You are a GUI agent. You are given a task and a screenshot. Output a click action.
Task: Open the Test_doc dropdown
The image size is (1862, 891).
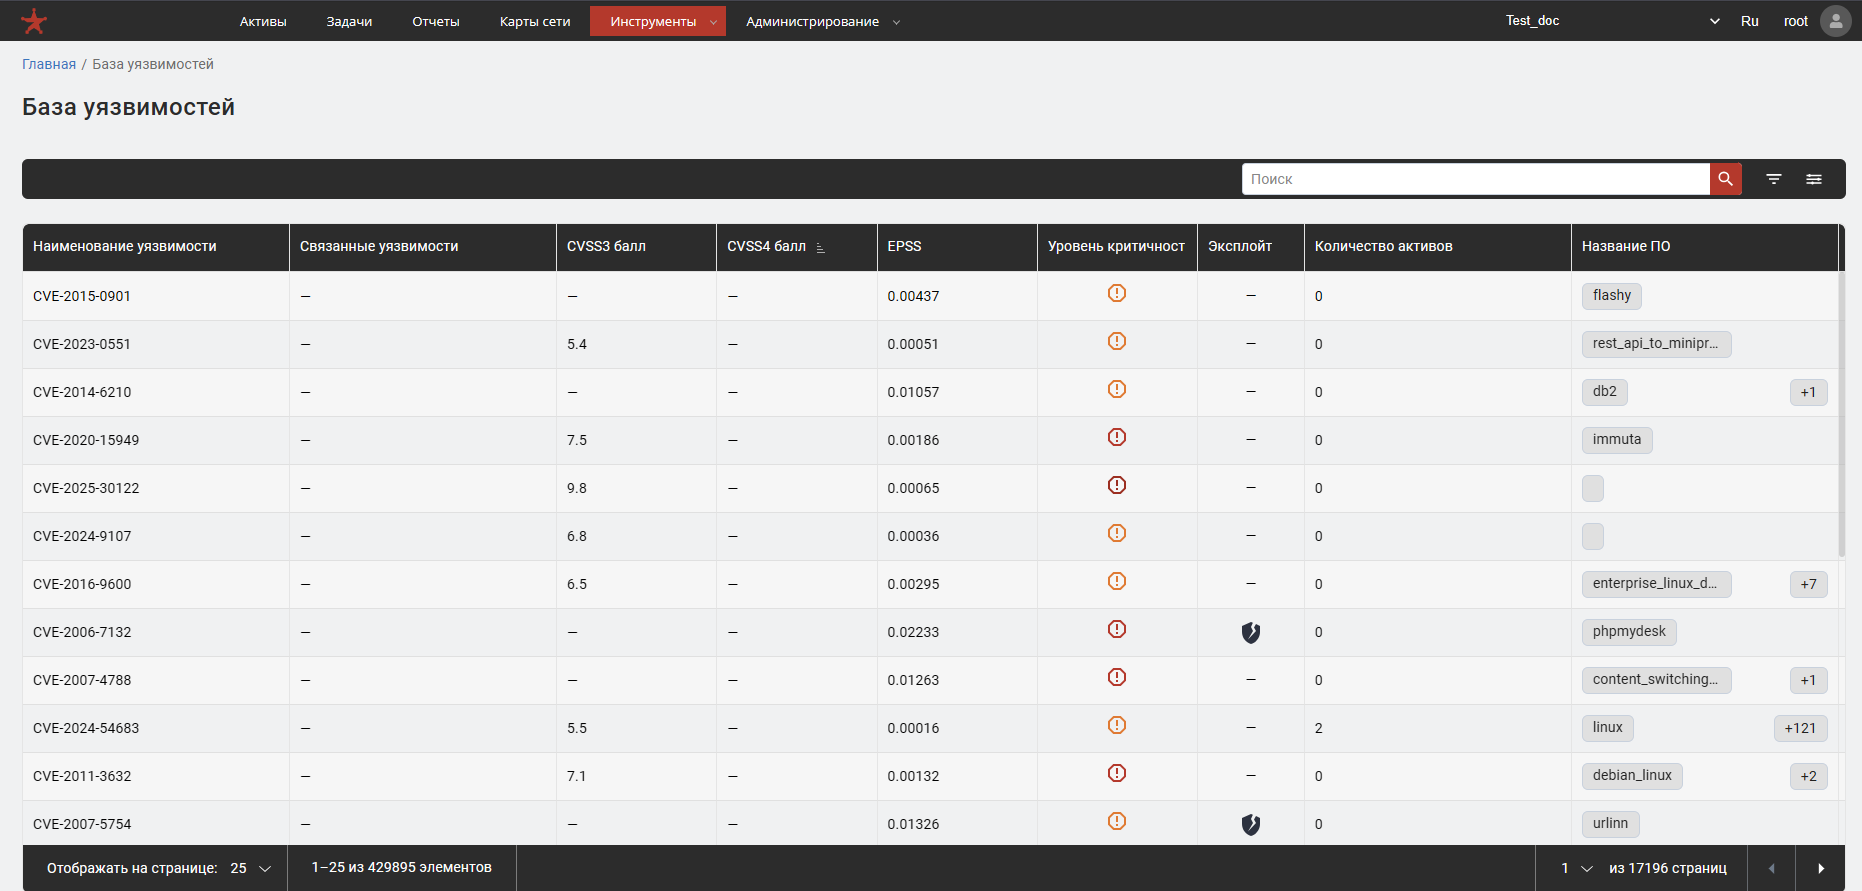coord(1612,21)
